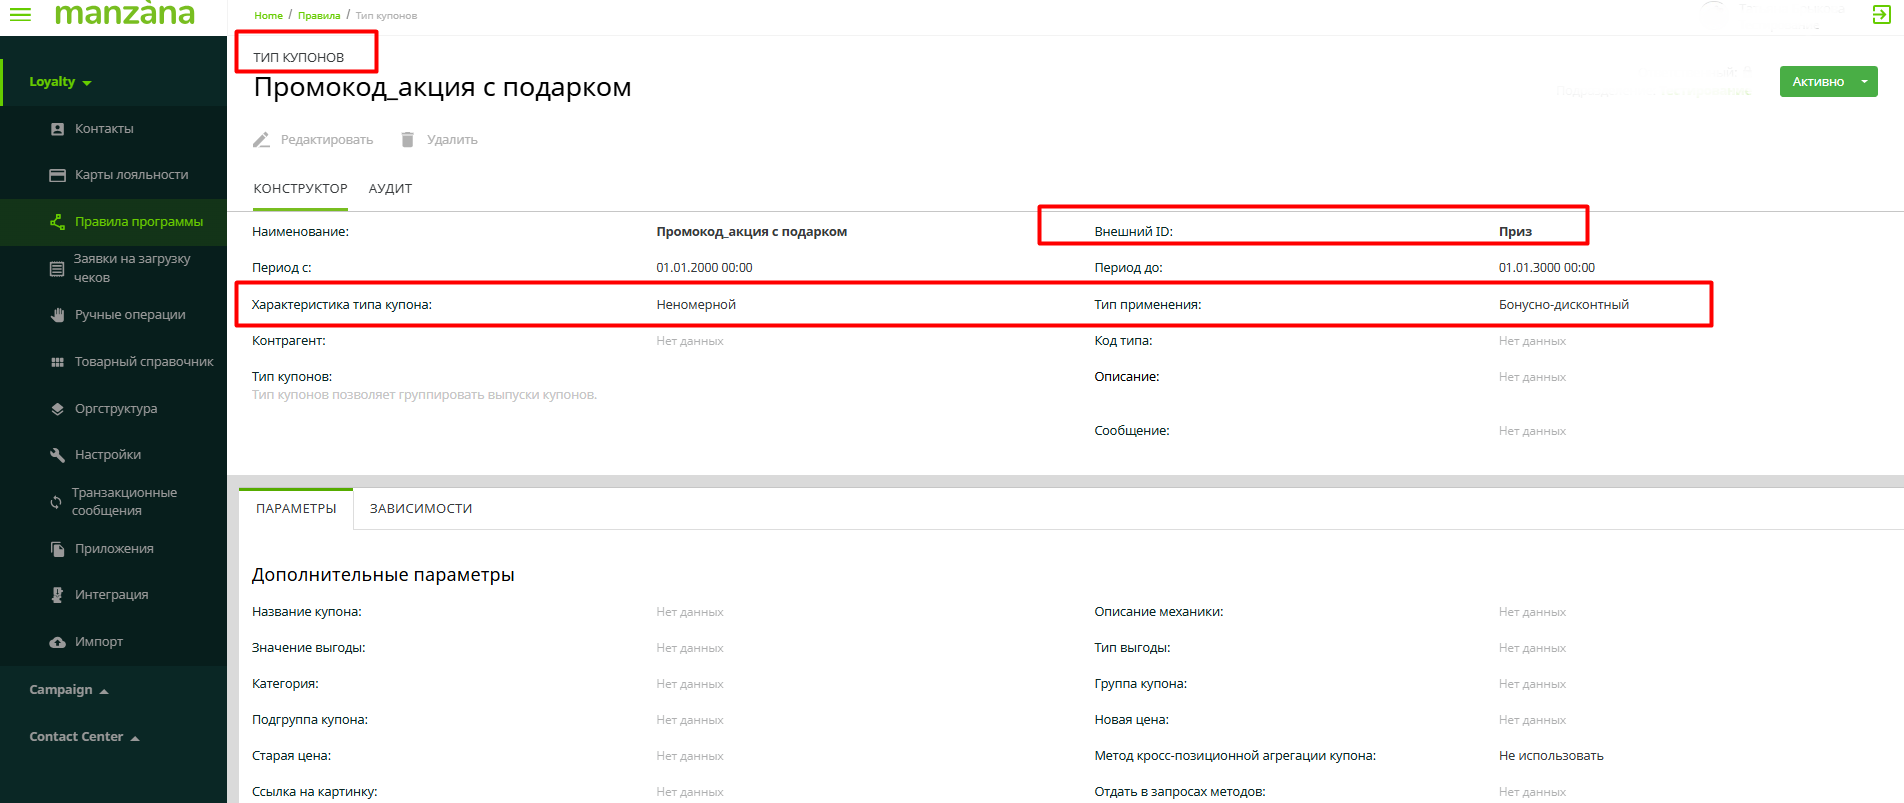The width and height of the screenshot is (1904, 803).
Task: Expand the Активно status dropdown arrow
Action: point(1864,82)
